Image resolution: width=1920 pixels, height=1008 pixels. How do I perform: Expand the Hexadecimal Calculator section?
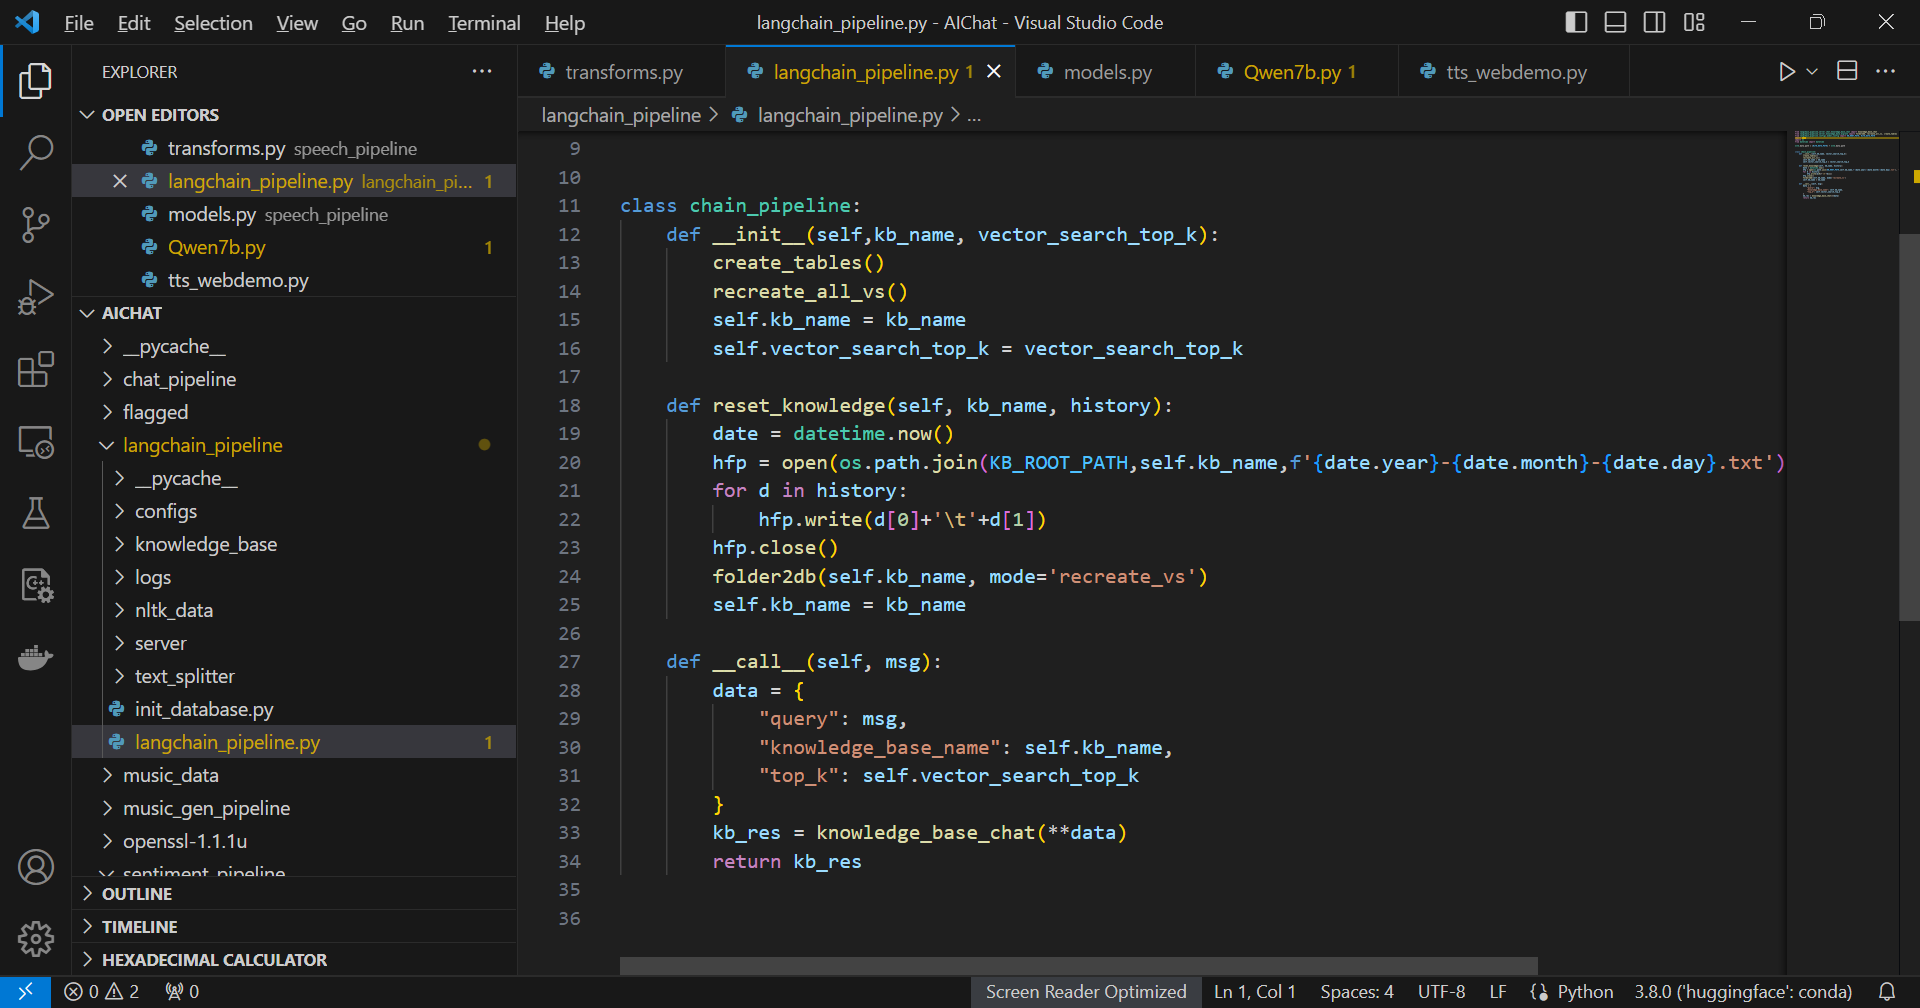tap(294, 960)
